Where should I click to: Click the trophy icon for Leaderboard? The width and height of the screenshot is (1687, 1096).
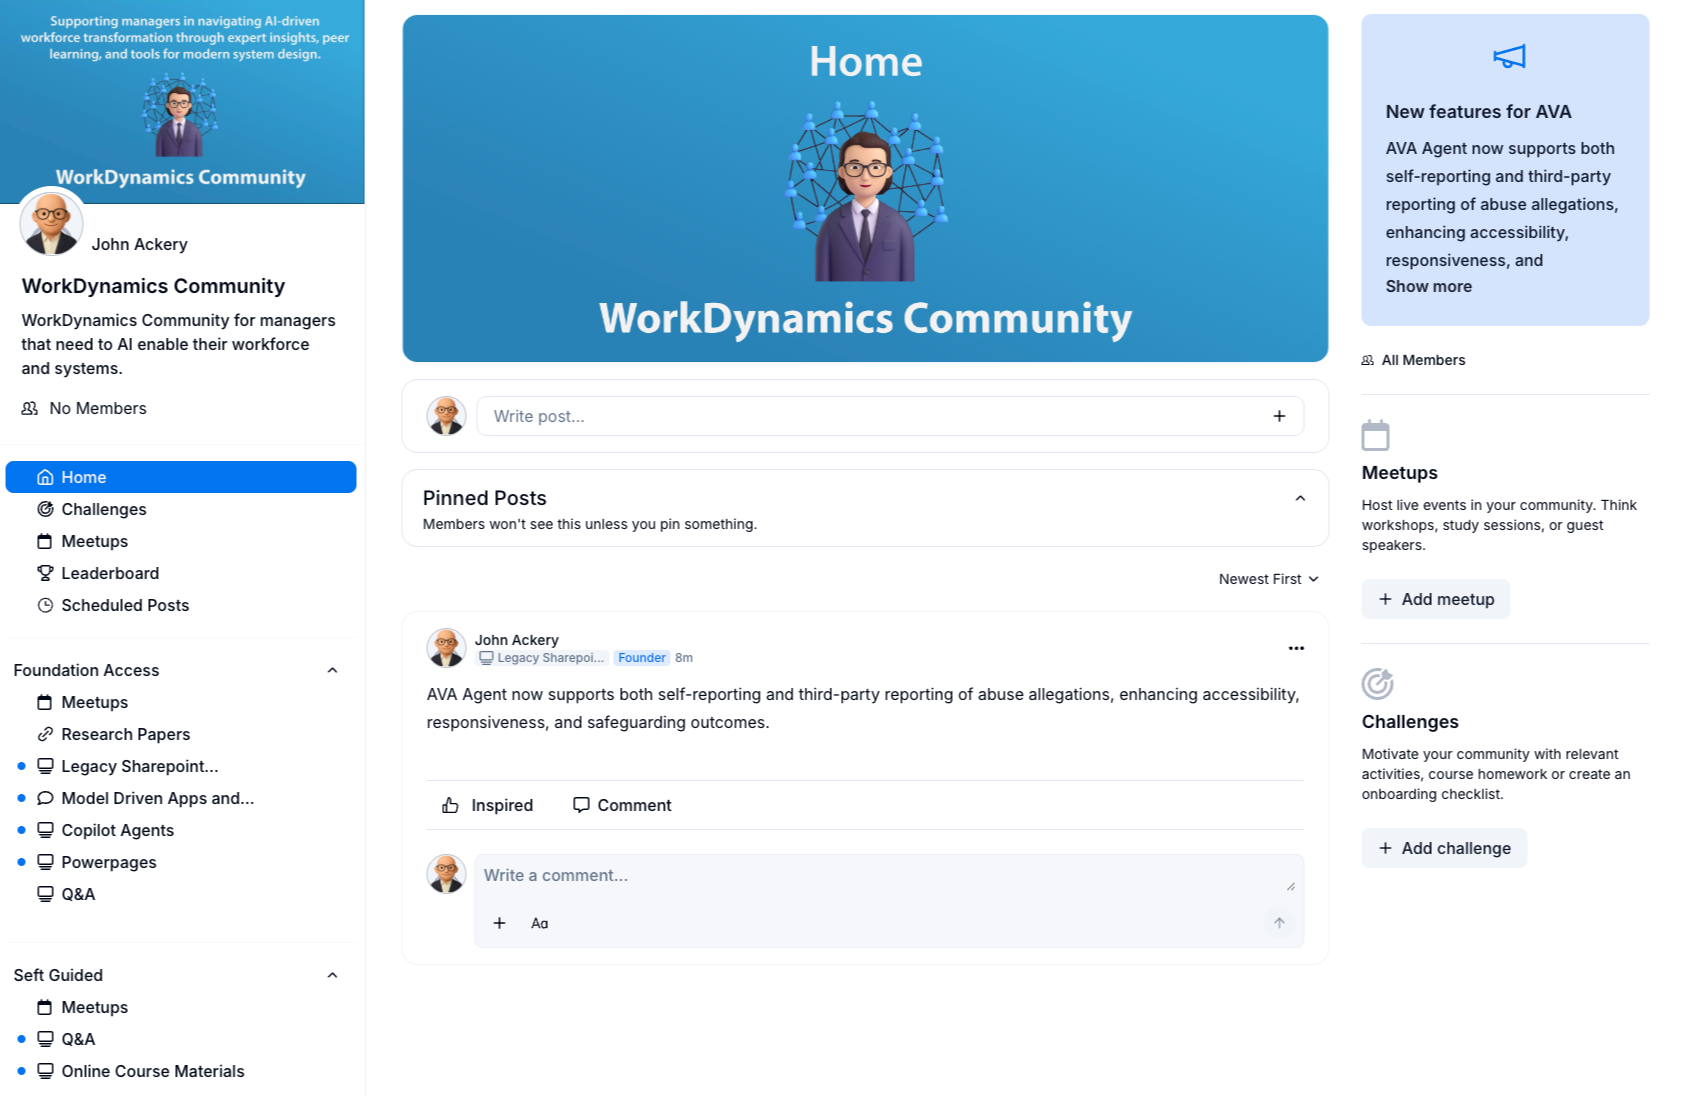pos(45,573)
